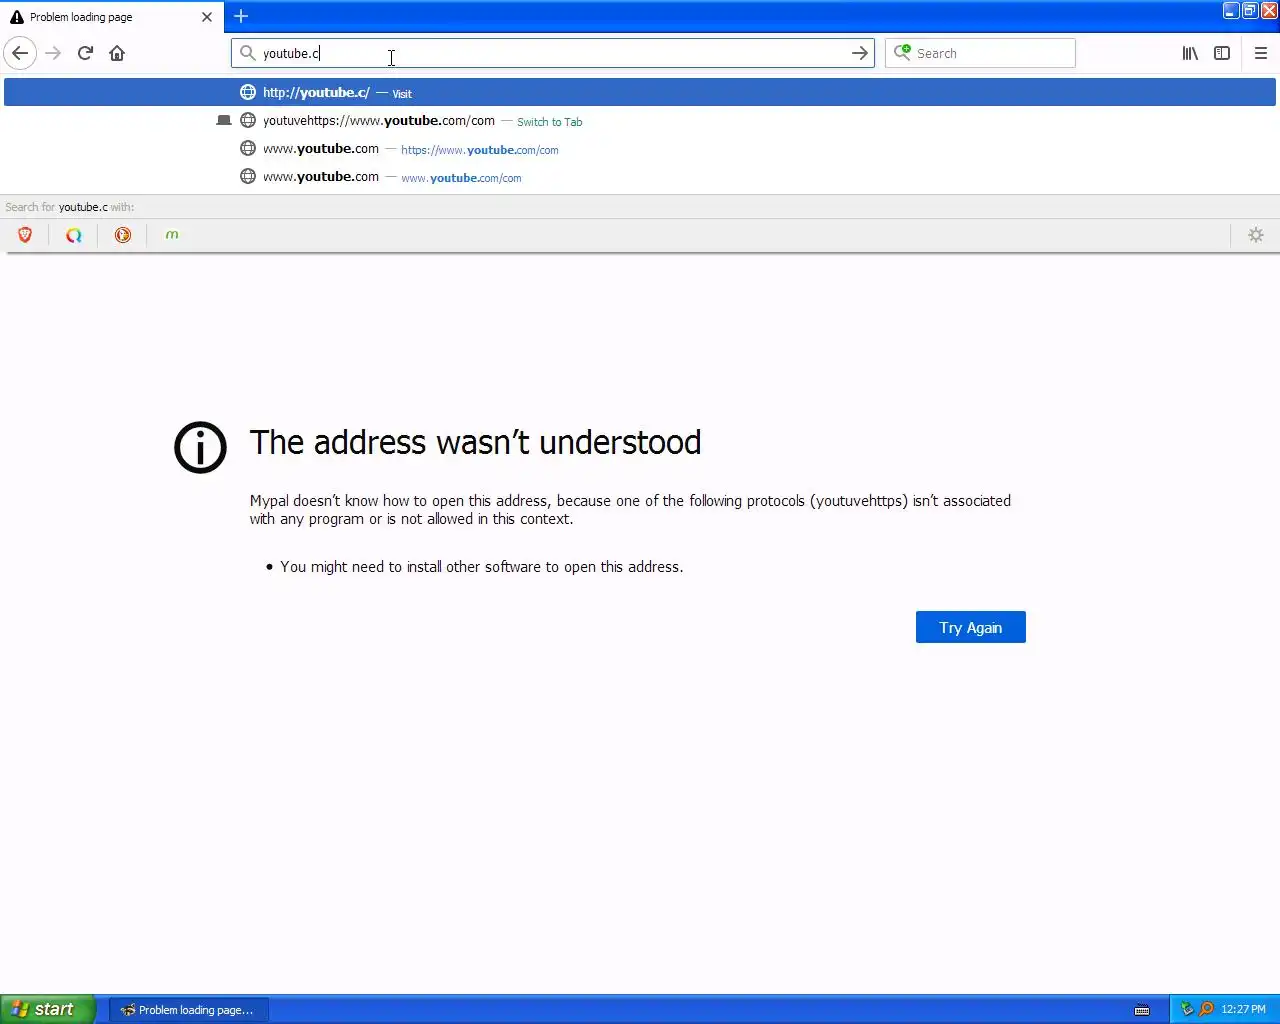Choose suggestion with https://www.youtube.com/com URL
Image resolution: width=1280 pixels, height=1024 pixels.
[640, 148]
